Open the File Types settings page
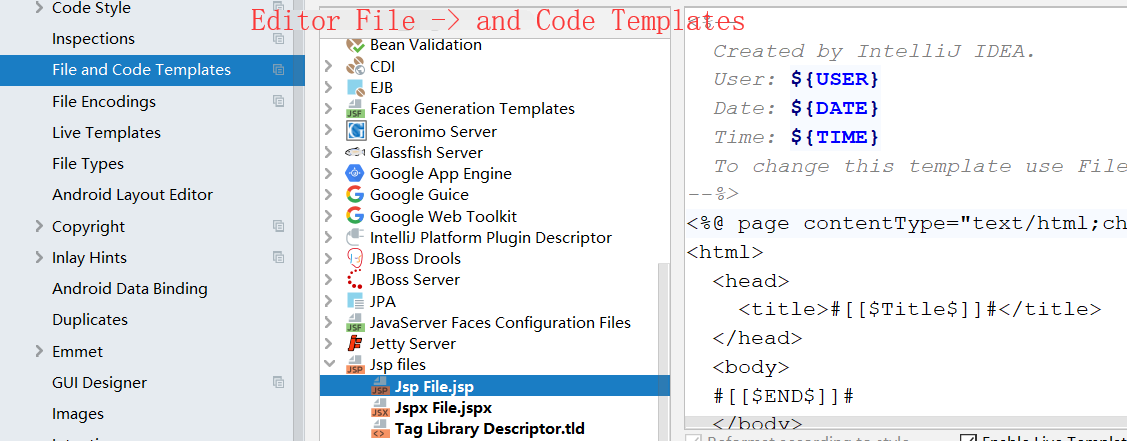1127x441 pixels. click(88, 164)
